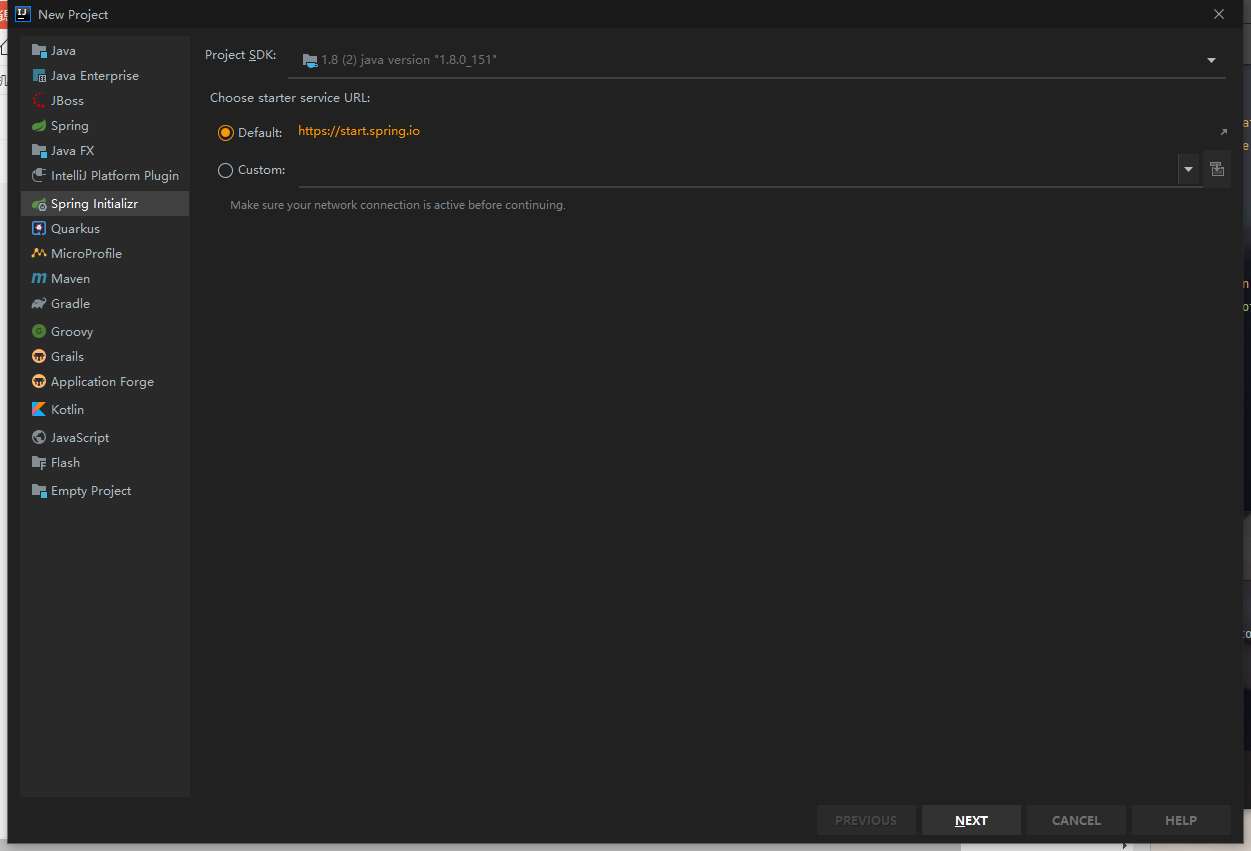Choose Grails project type
1251x851 pixels.
tap(105, 357)
